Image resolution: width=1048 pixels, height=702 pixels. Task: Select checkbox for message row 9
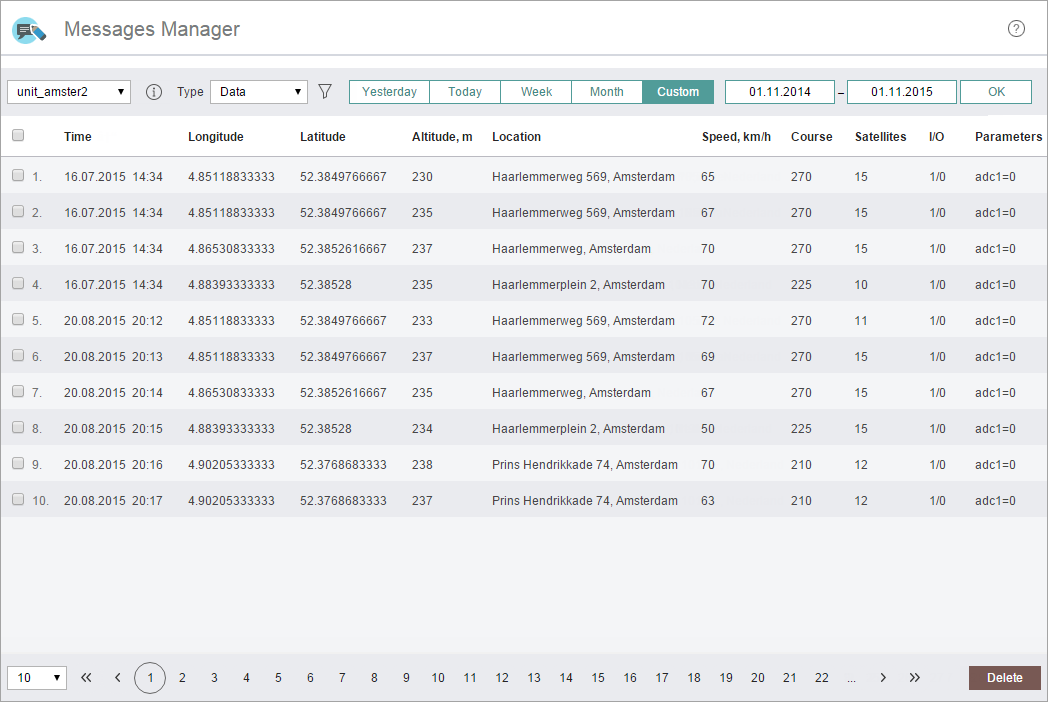[x=18, y=464]
